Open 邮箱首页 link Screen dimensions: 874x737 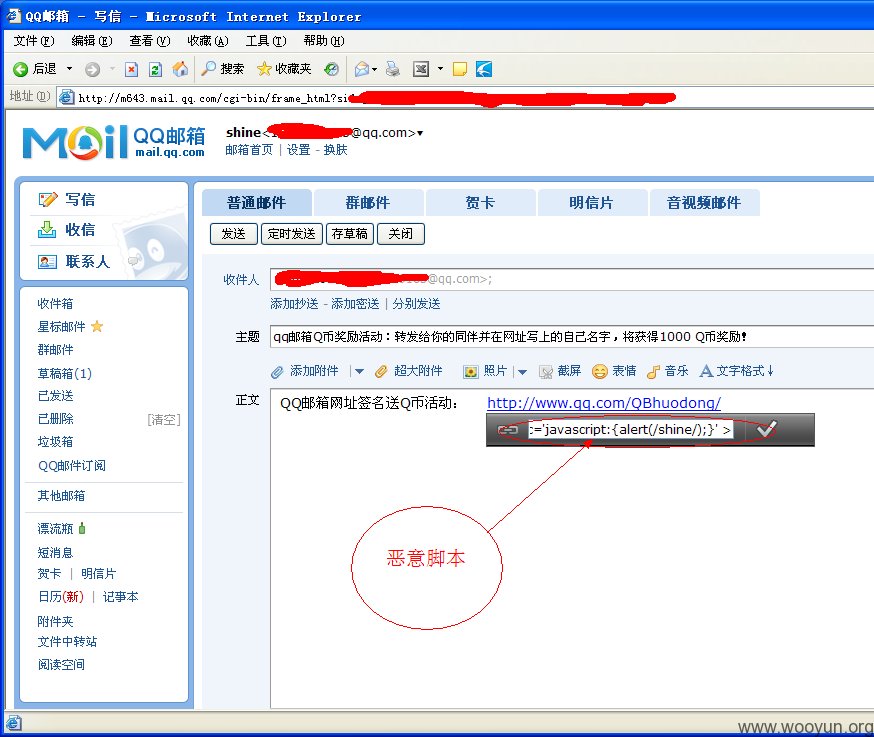(249, 150)
